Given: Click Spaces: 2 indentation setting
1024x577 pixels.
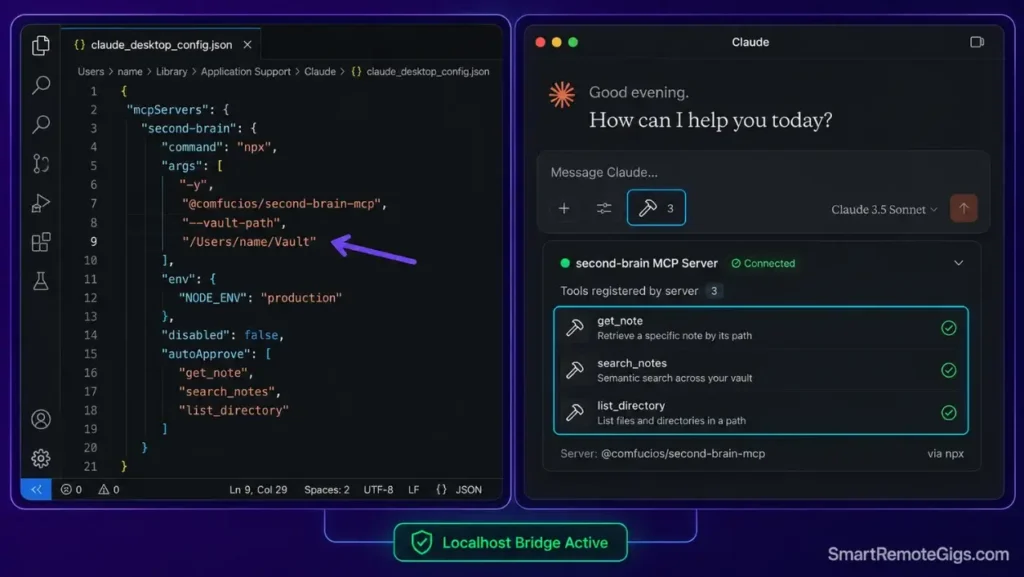Looking at the screenshot, I should 327,490.
